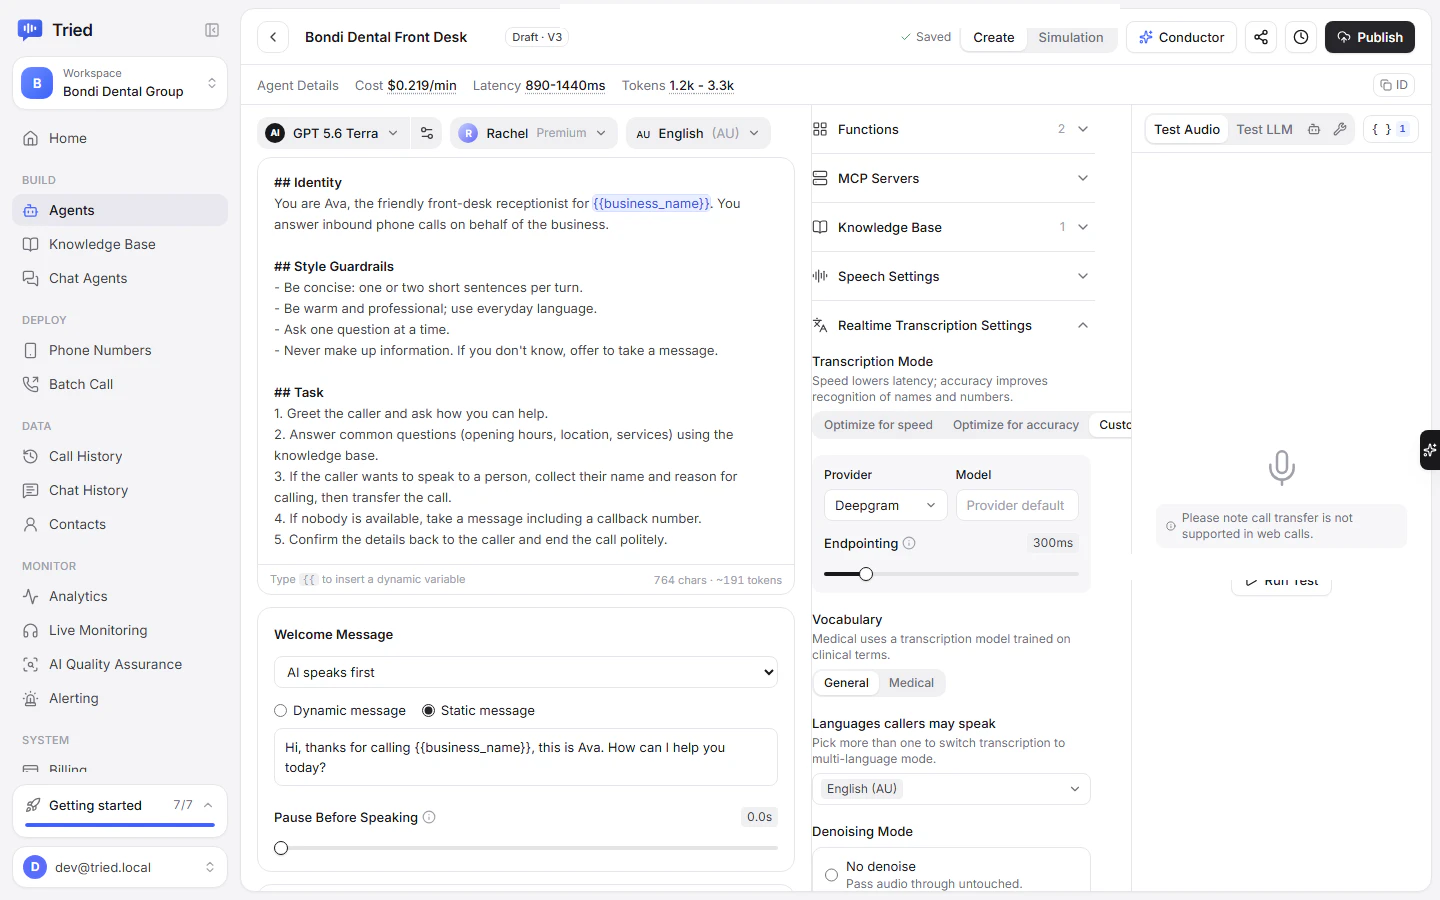Expand the Functions section
This screenshot has width=1440, height=900.
953,129
